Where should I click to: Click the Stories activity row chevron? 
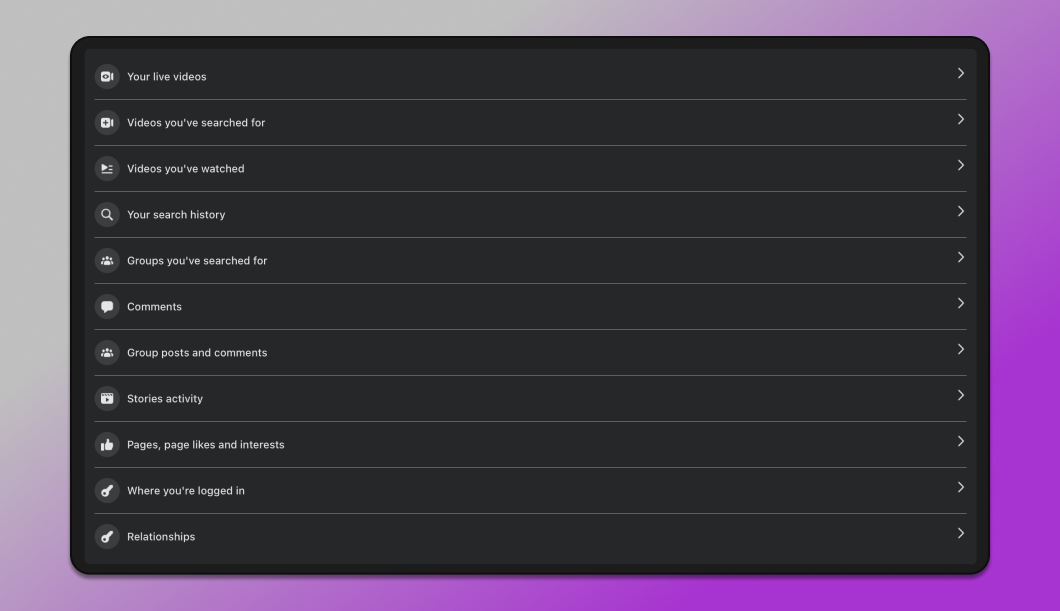[961, 395]
